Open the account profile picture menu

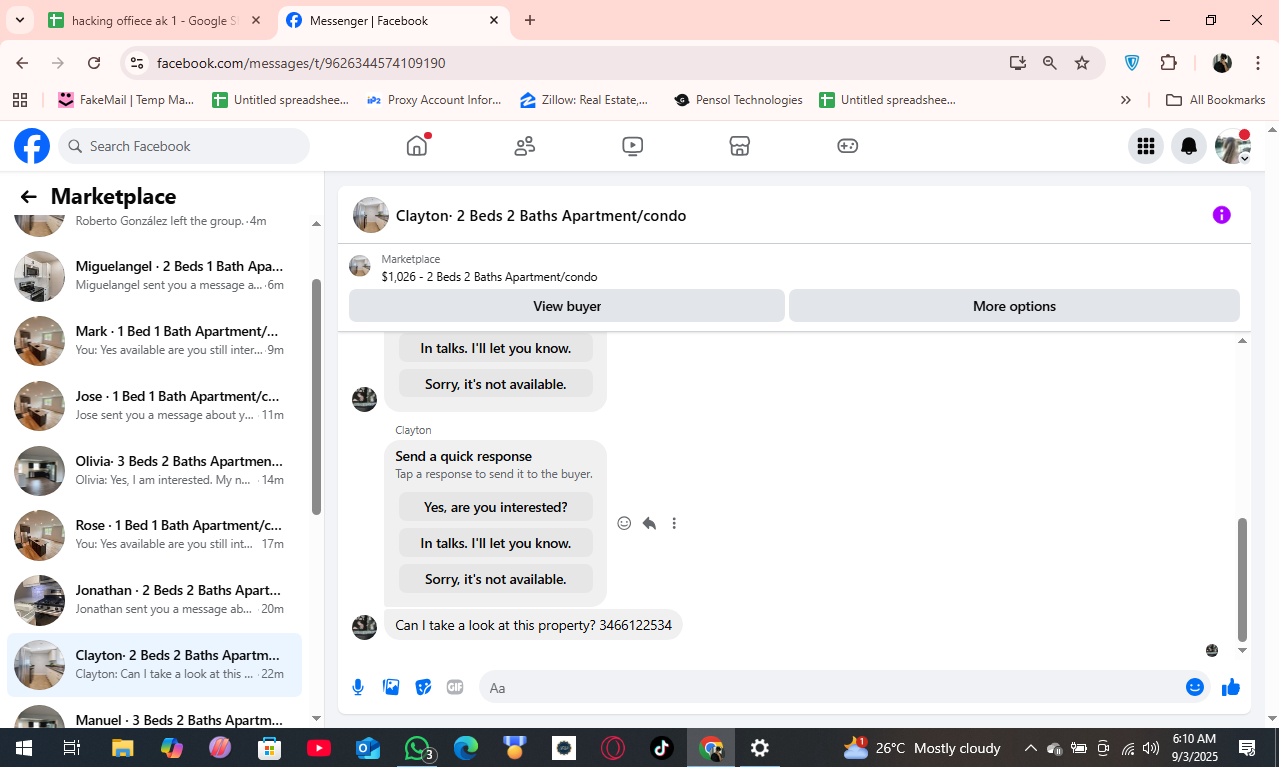pos(1232,146)
